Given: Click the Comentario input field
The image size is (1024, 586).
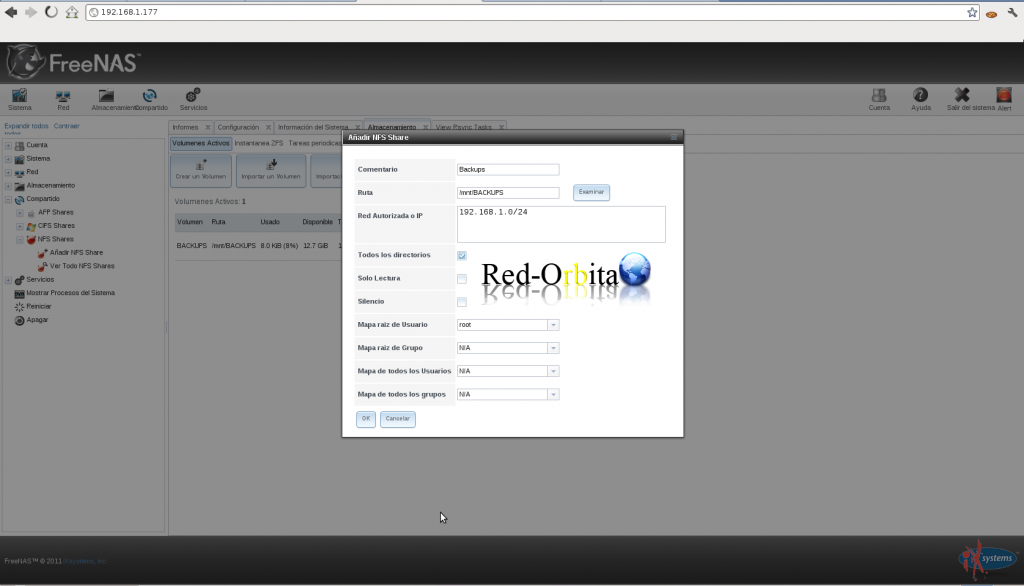Looking at the screenshot, I should (x=508, y=169).
